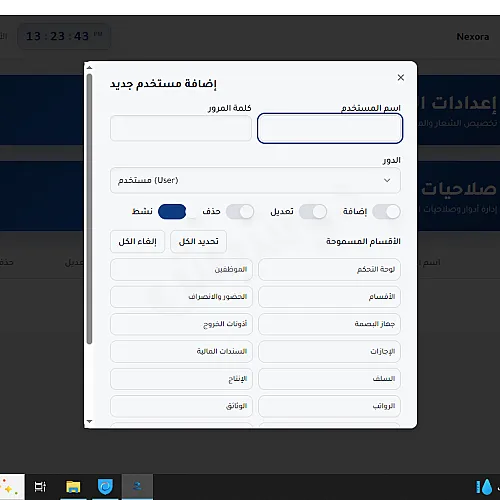Screen dimensions: 500x500
Task: Click the dialog vertical scrollbar thumb
Action: (x=89, y=209)
